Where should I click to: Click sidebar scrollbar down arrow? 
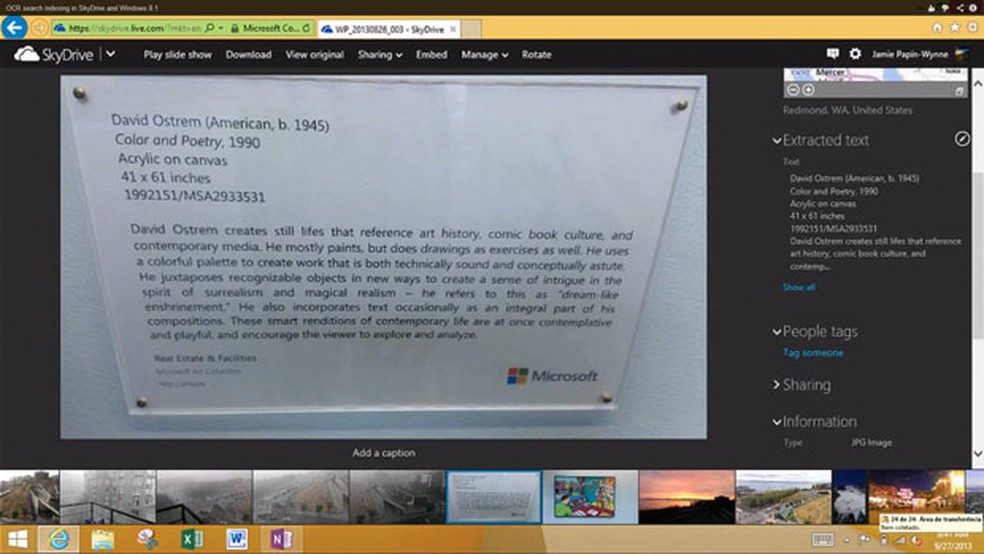click(977, 454)
